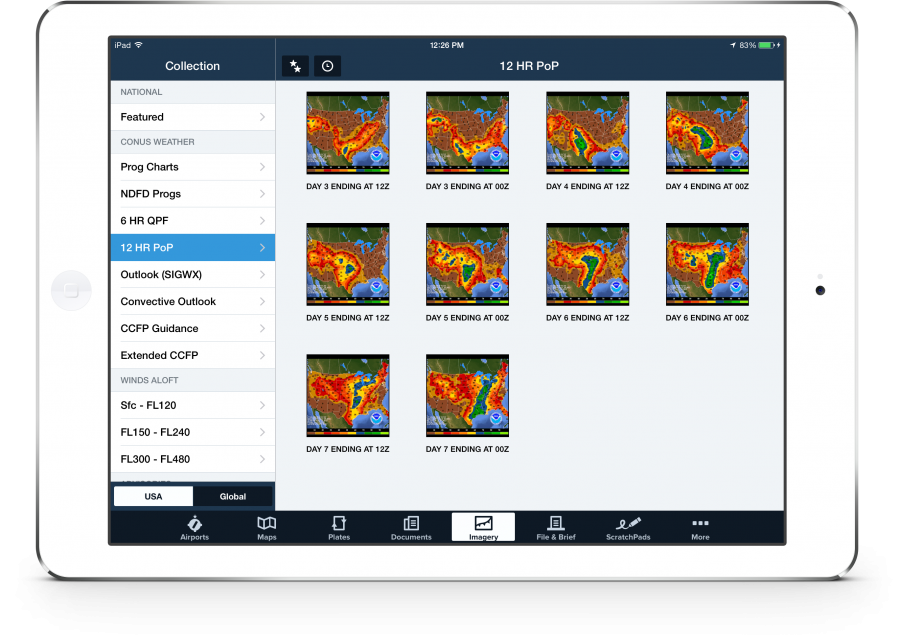Select the Plates icon
This screenshot has height=643, width=900.
pyautogui.click(x=338, y=528)
